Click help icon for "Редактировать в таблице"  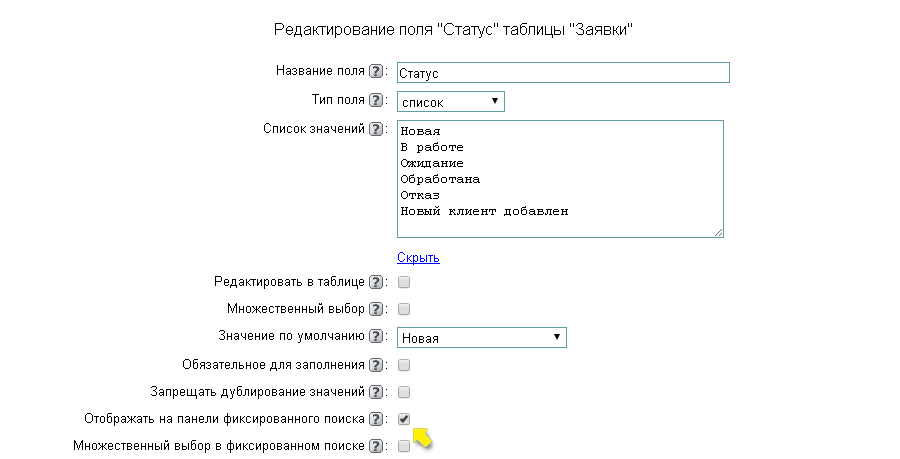376,283
